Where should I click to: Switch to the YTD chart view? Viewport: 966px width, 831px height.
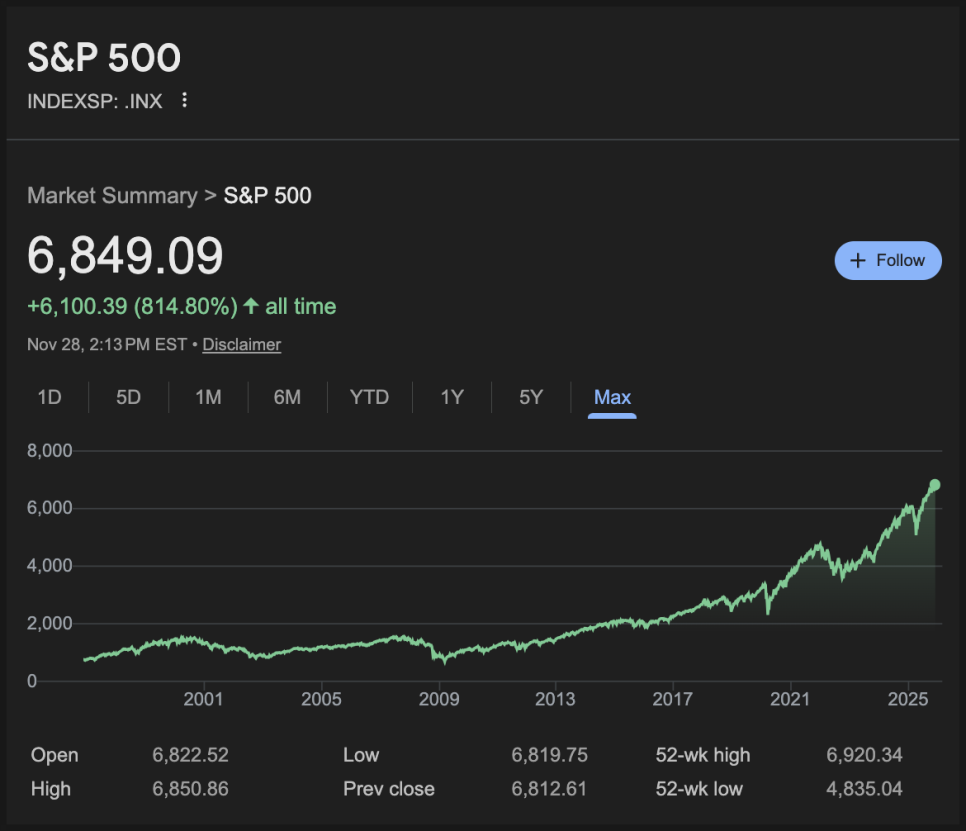[369, 397]
